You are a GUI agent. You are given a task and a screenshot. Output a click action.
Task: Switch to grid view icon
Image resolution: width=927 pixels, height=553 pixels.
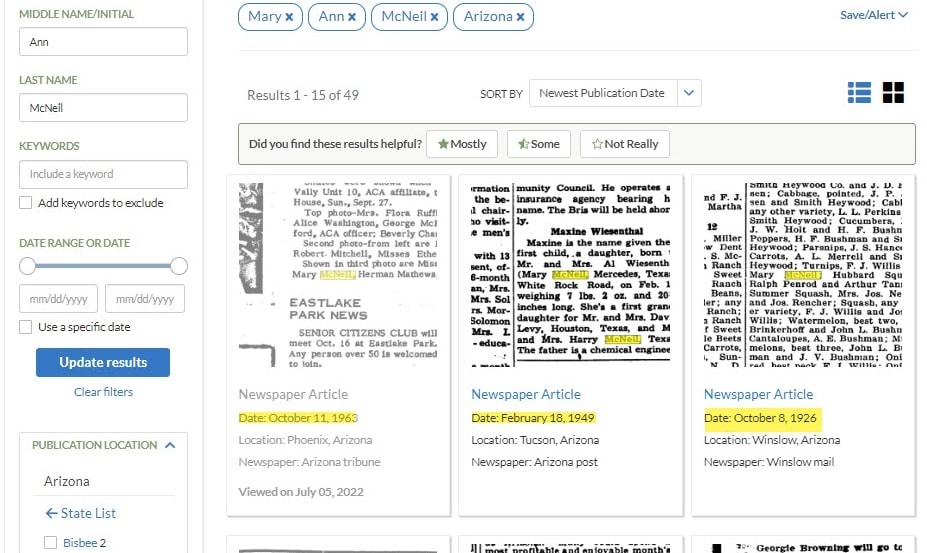[893, 93]
